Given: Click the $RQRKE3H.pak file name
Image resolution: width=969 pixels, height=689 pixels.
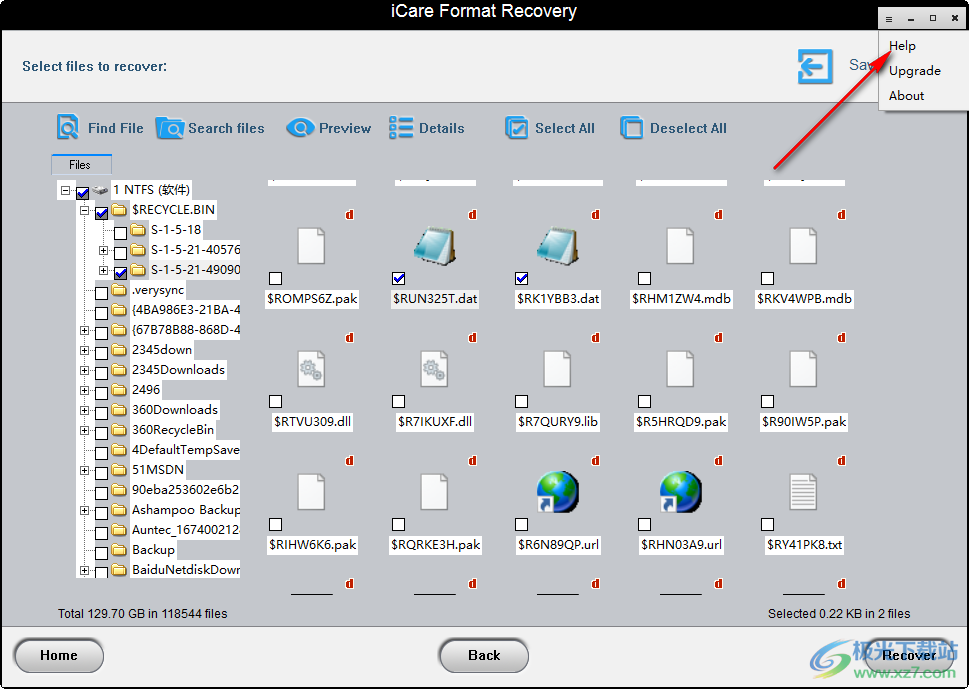Looking at the screenshot, I should tap(435, 545).
